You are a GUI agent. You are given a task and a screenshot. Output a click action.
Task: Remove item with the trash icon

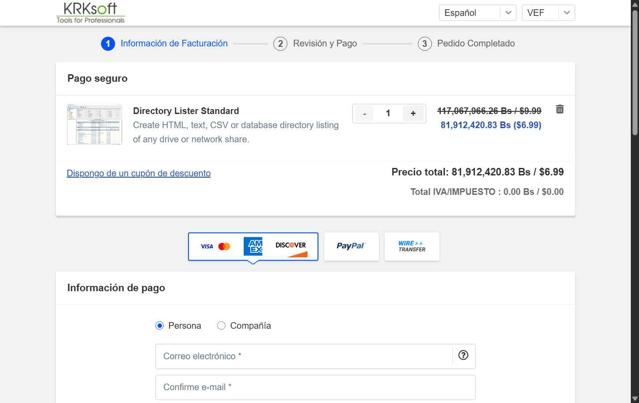560,109
